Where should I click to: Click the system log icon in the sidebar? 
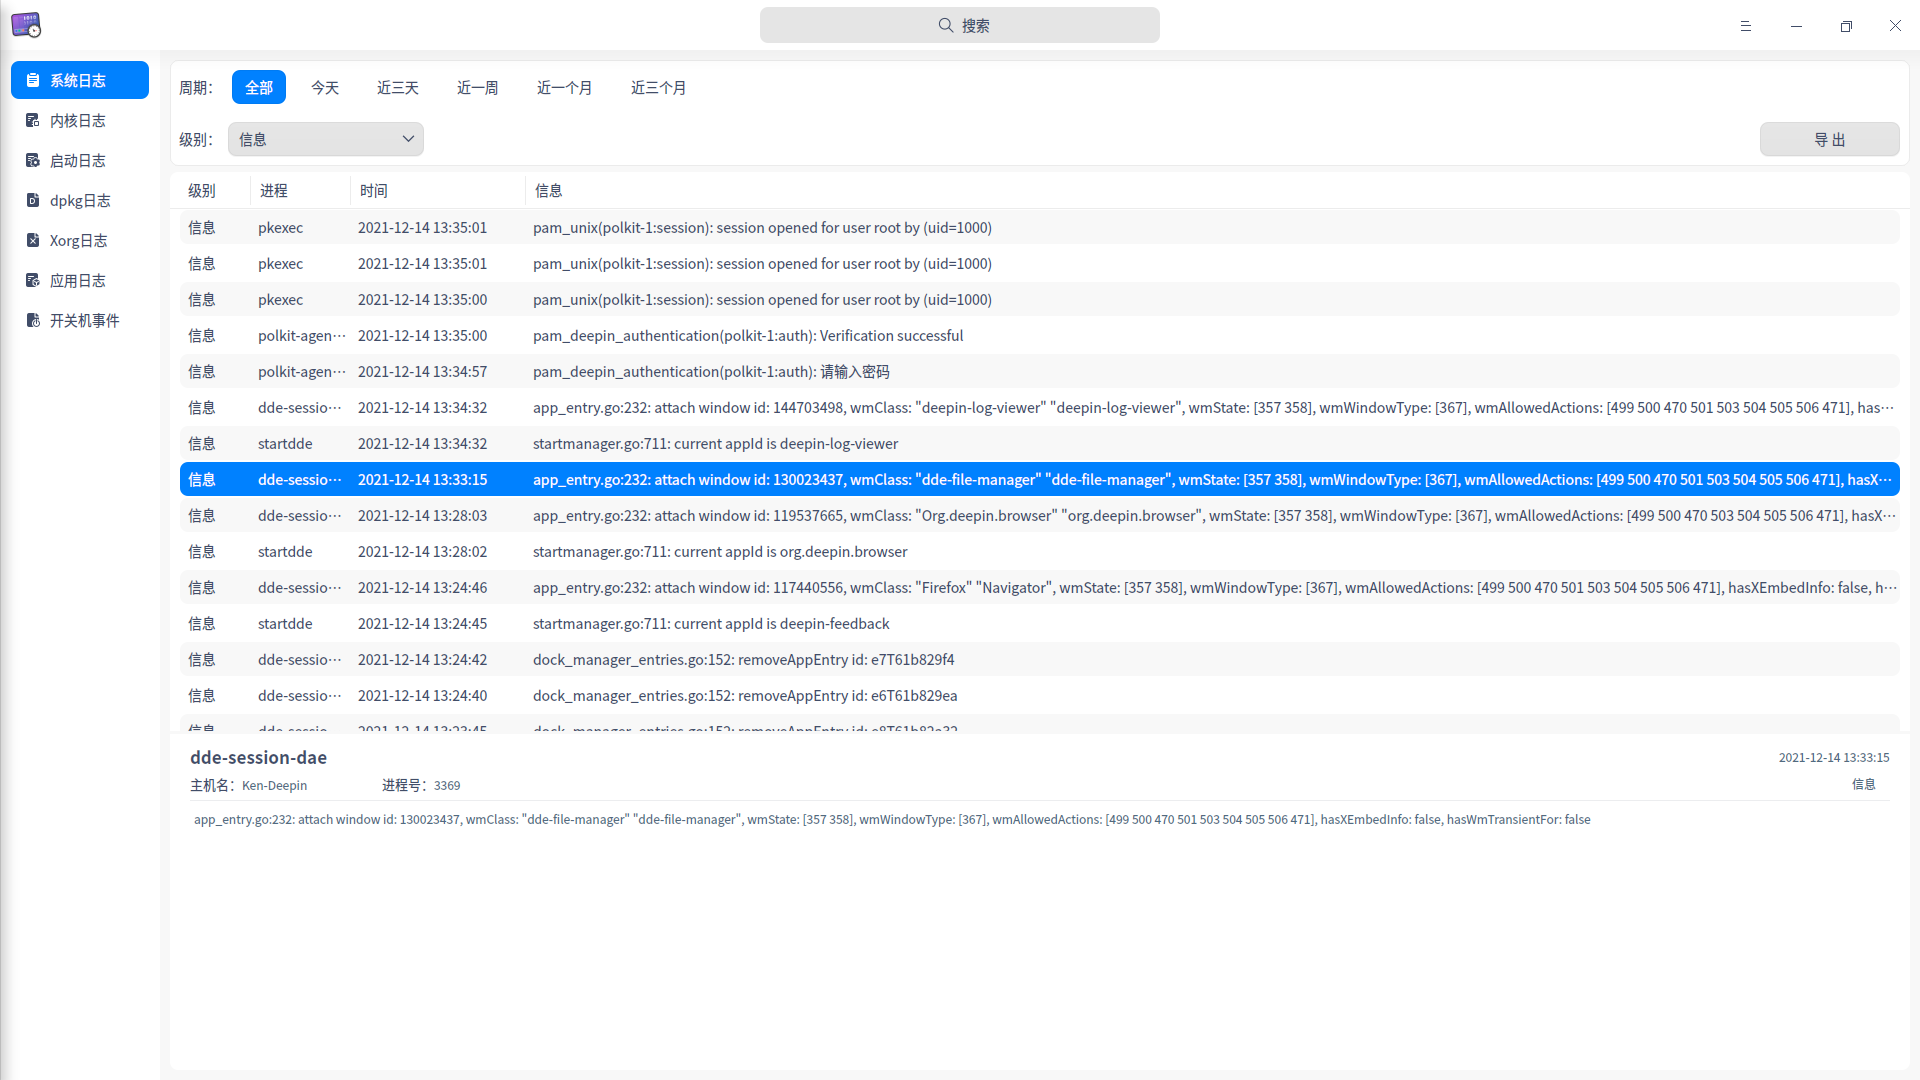(x=33, y=80)
